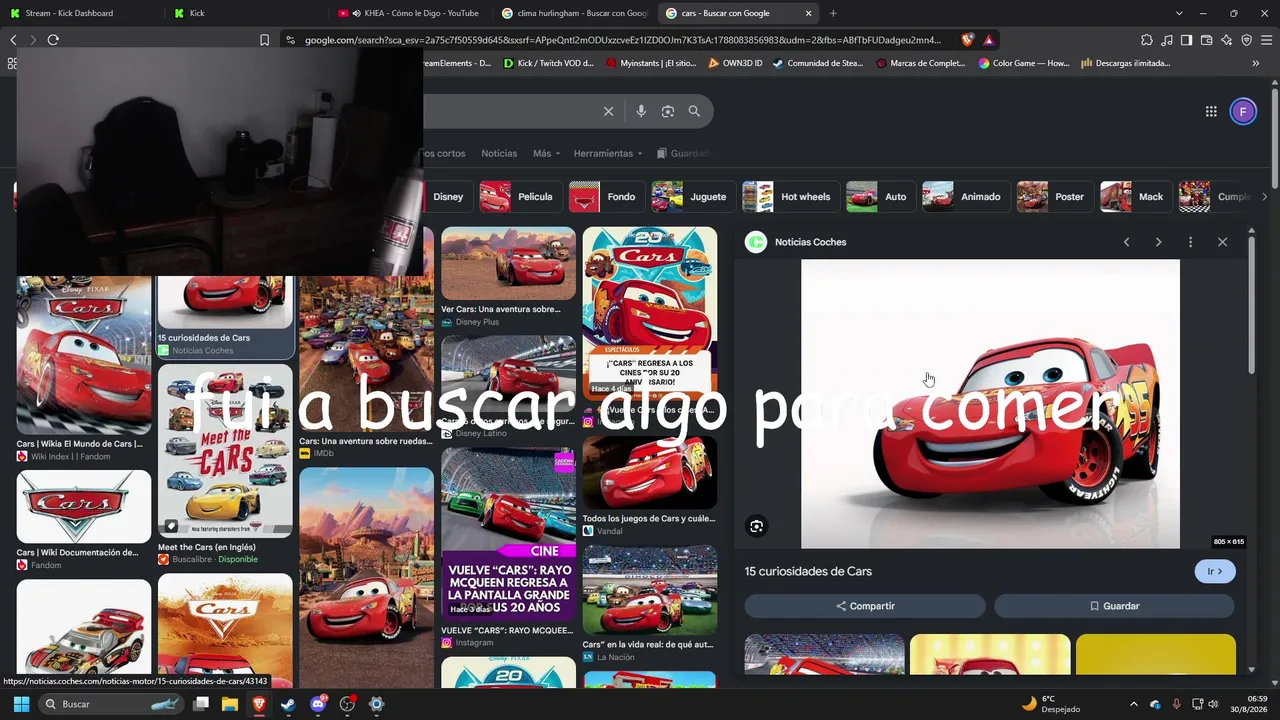Go to next image in preview panel
The height and width of the screenshot is (720, 1280).
1159,242
